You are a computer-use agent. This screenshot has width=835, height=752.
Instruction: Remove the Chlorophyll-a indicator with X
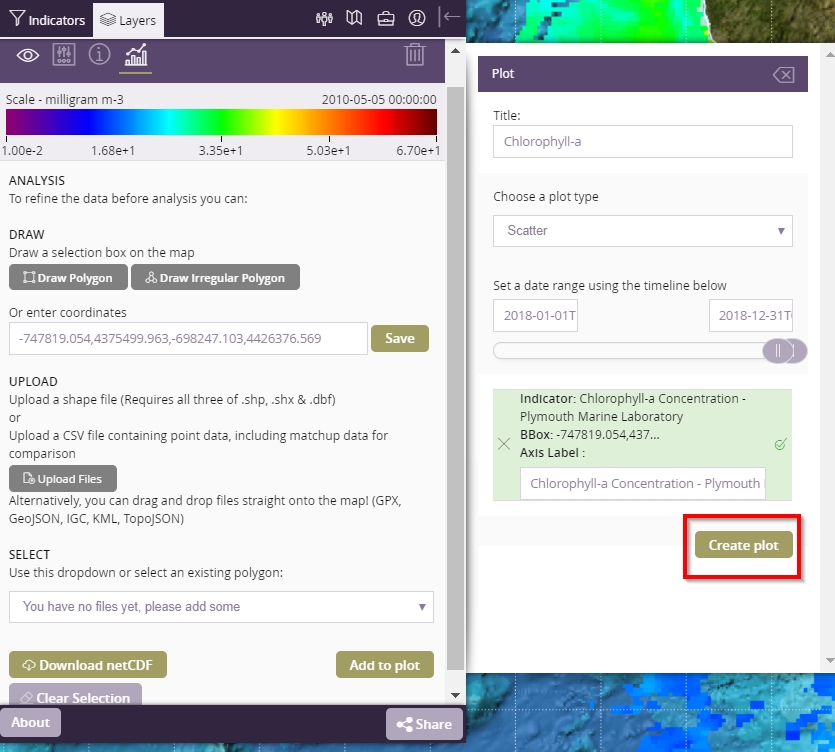click(x=504, y=444)
